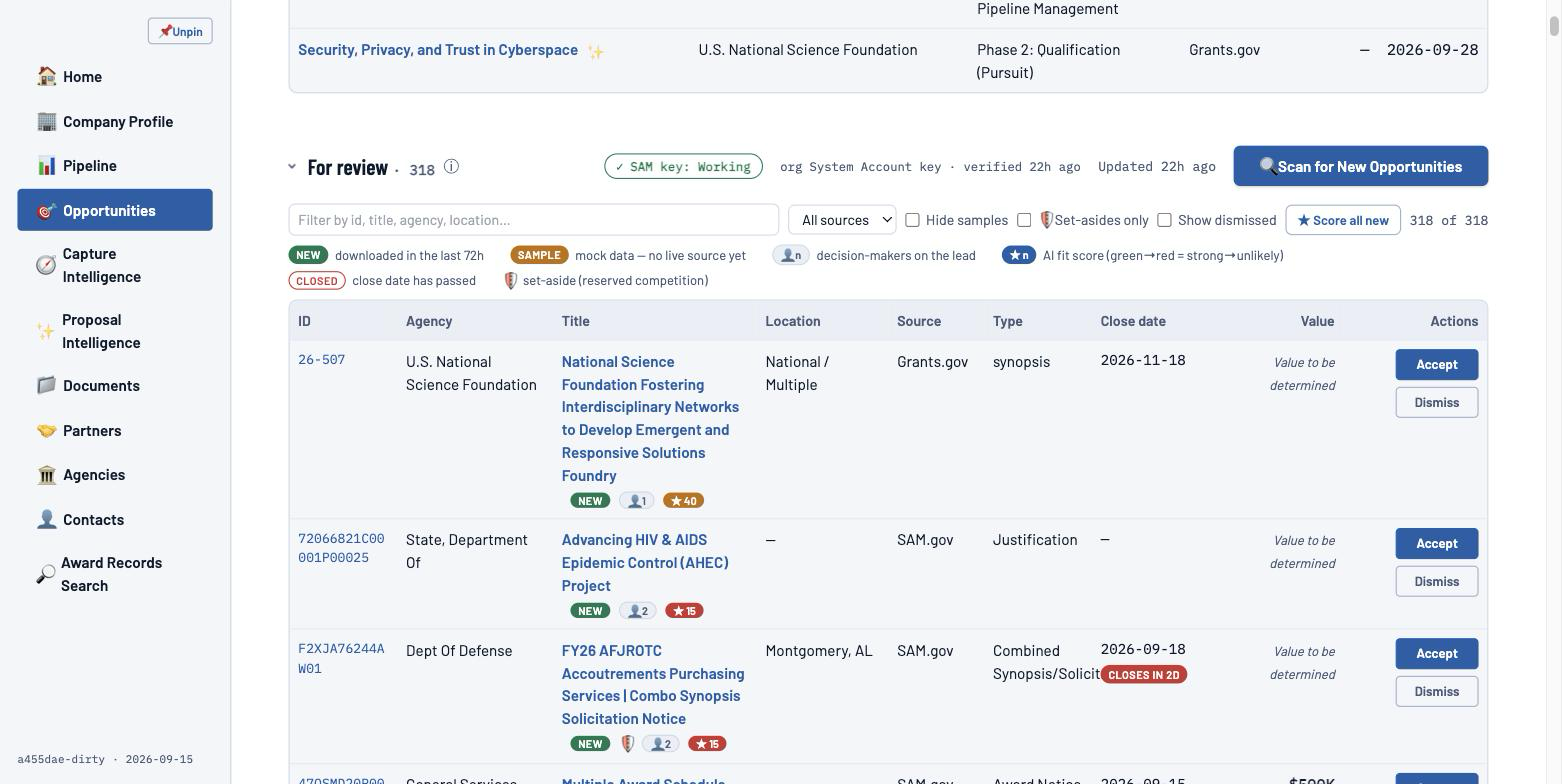Click sparkle icon beside Security, Privacy, and Trust
This screenshot has width=1562, height=784.
click(x=595, y=51)
